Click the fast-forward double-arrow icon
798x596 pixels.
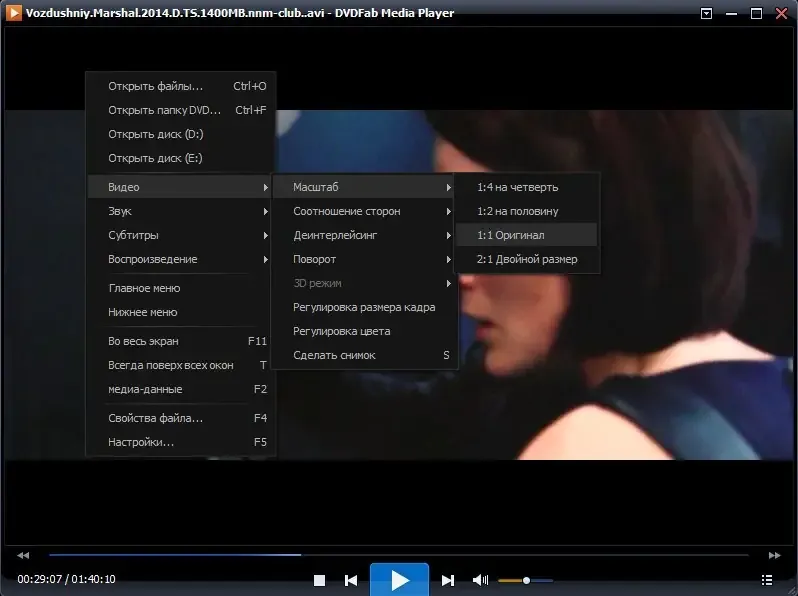tap(774, 555)
